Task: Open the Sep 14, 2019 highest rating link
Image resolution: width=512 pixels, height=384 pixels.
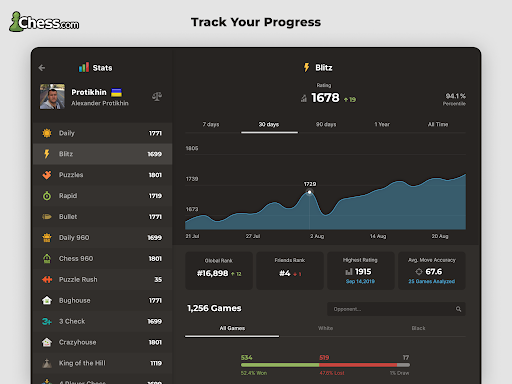Action: 360,281
